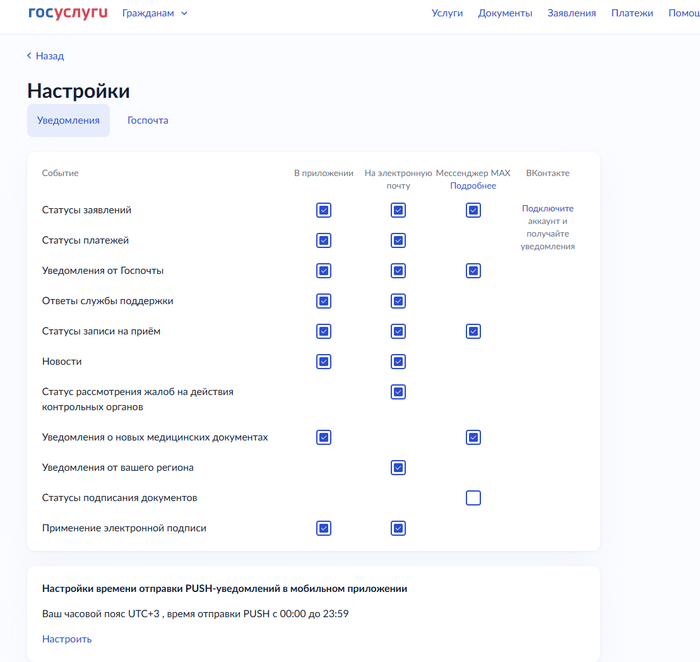Open the Услуги menu item
700x662 pixels.
point(447,13)
